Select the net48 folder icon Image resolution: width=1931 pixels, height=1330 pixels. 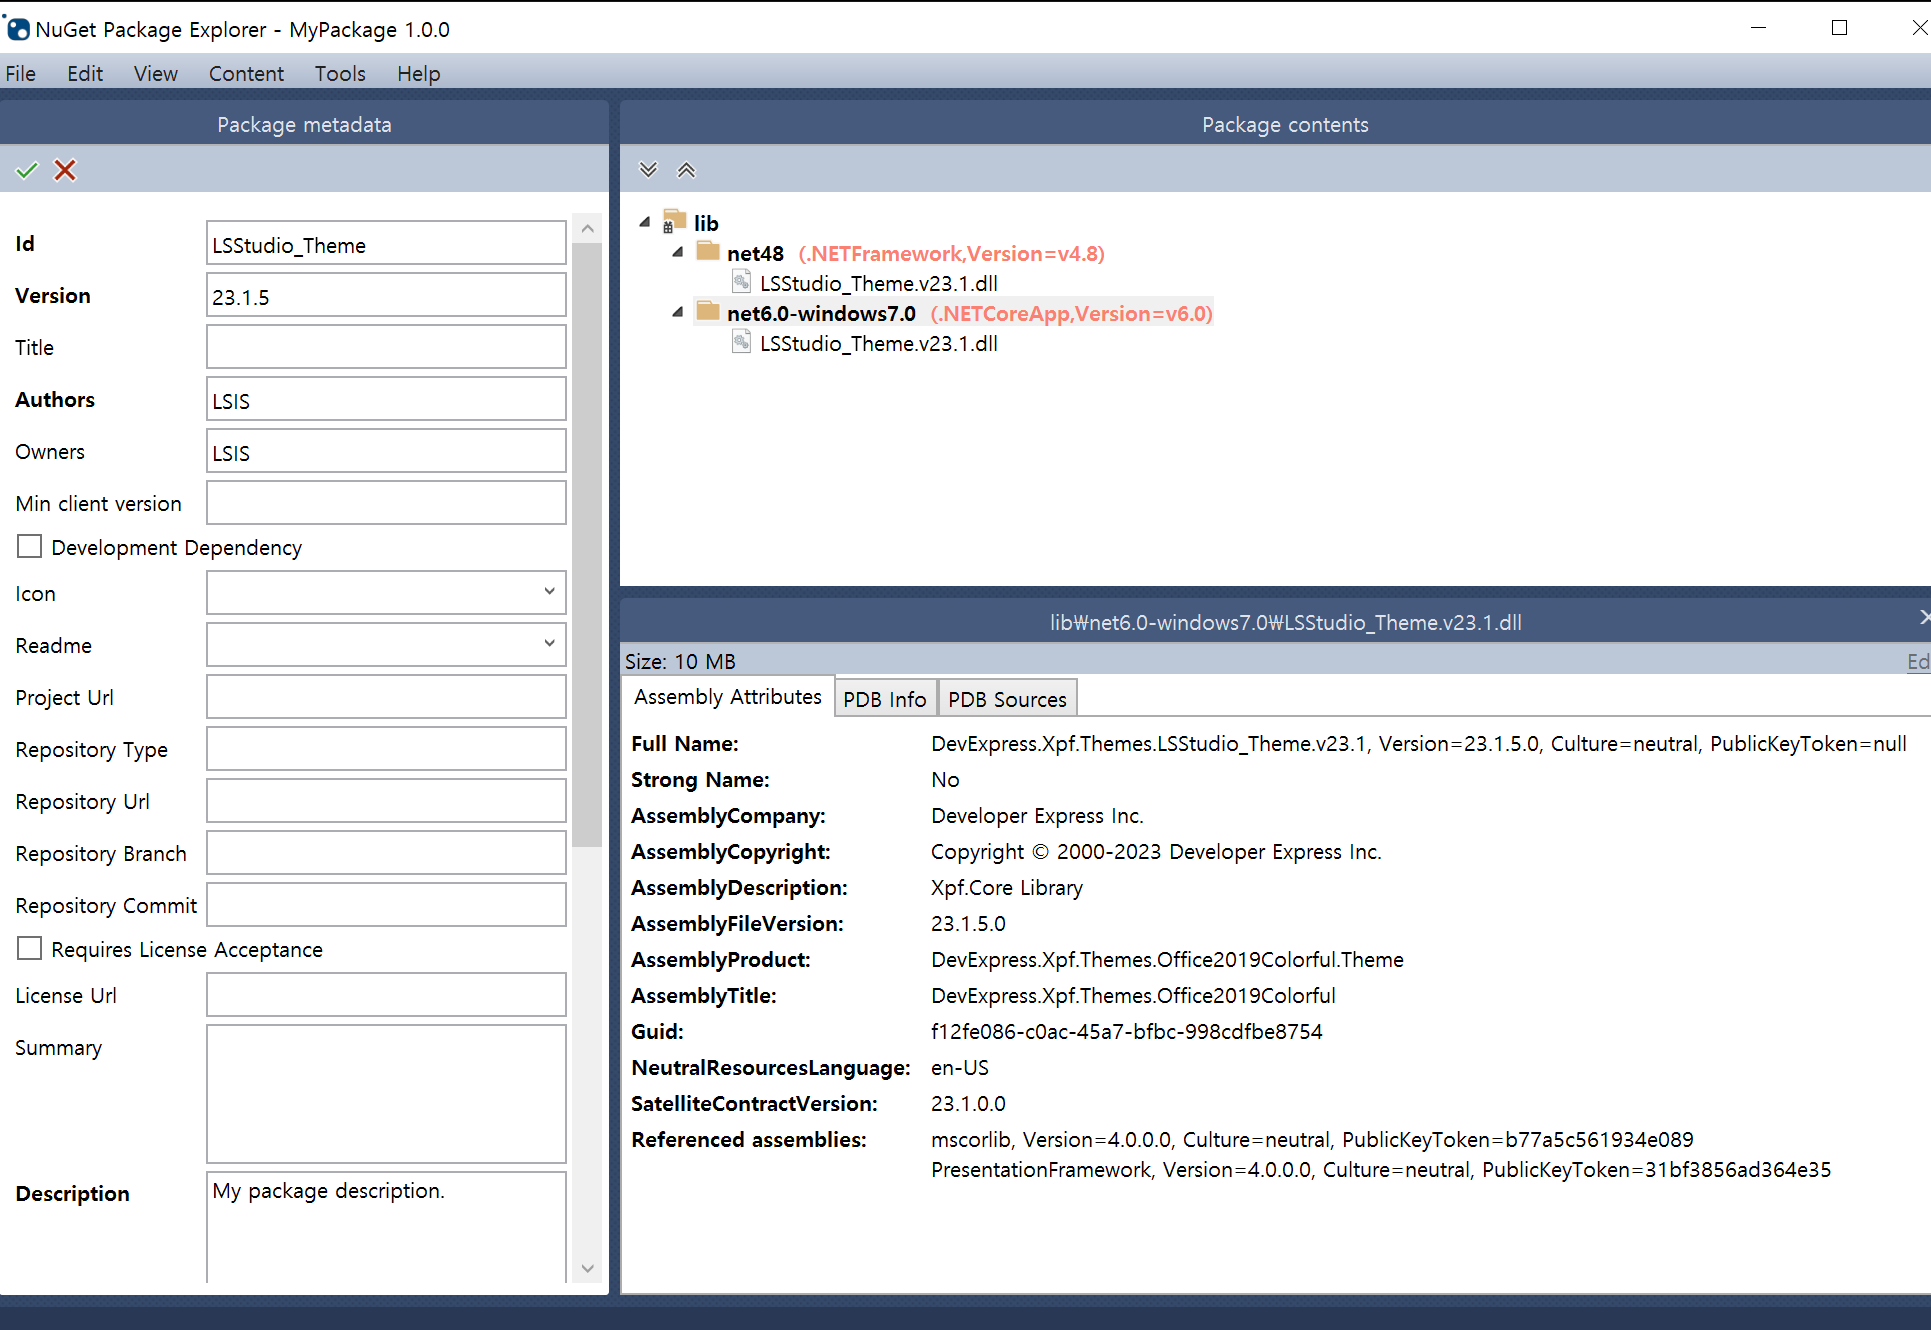coord(708,252)
